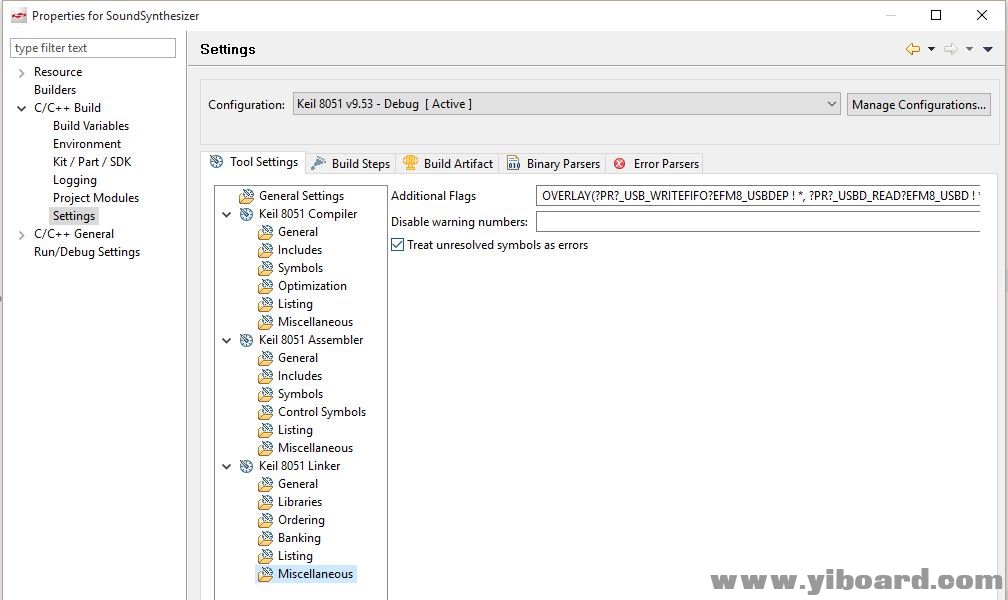Open the back history dropdown arrow

pyautogui.click(x=931, y=49)
